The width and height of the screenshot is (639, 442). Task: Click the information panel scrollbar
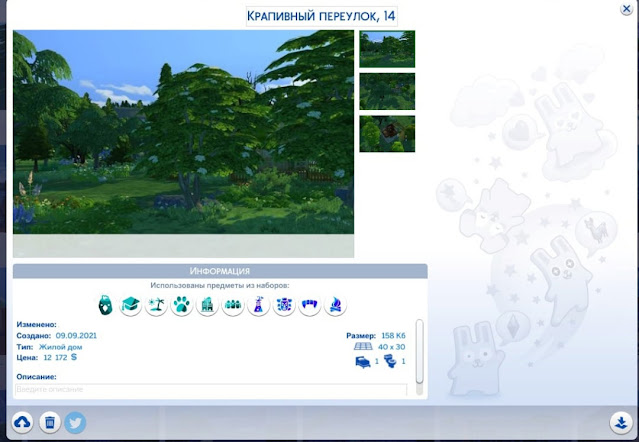pos(419,352)
